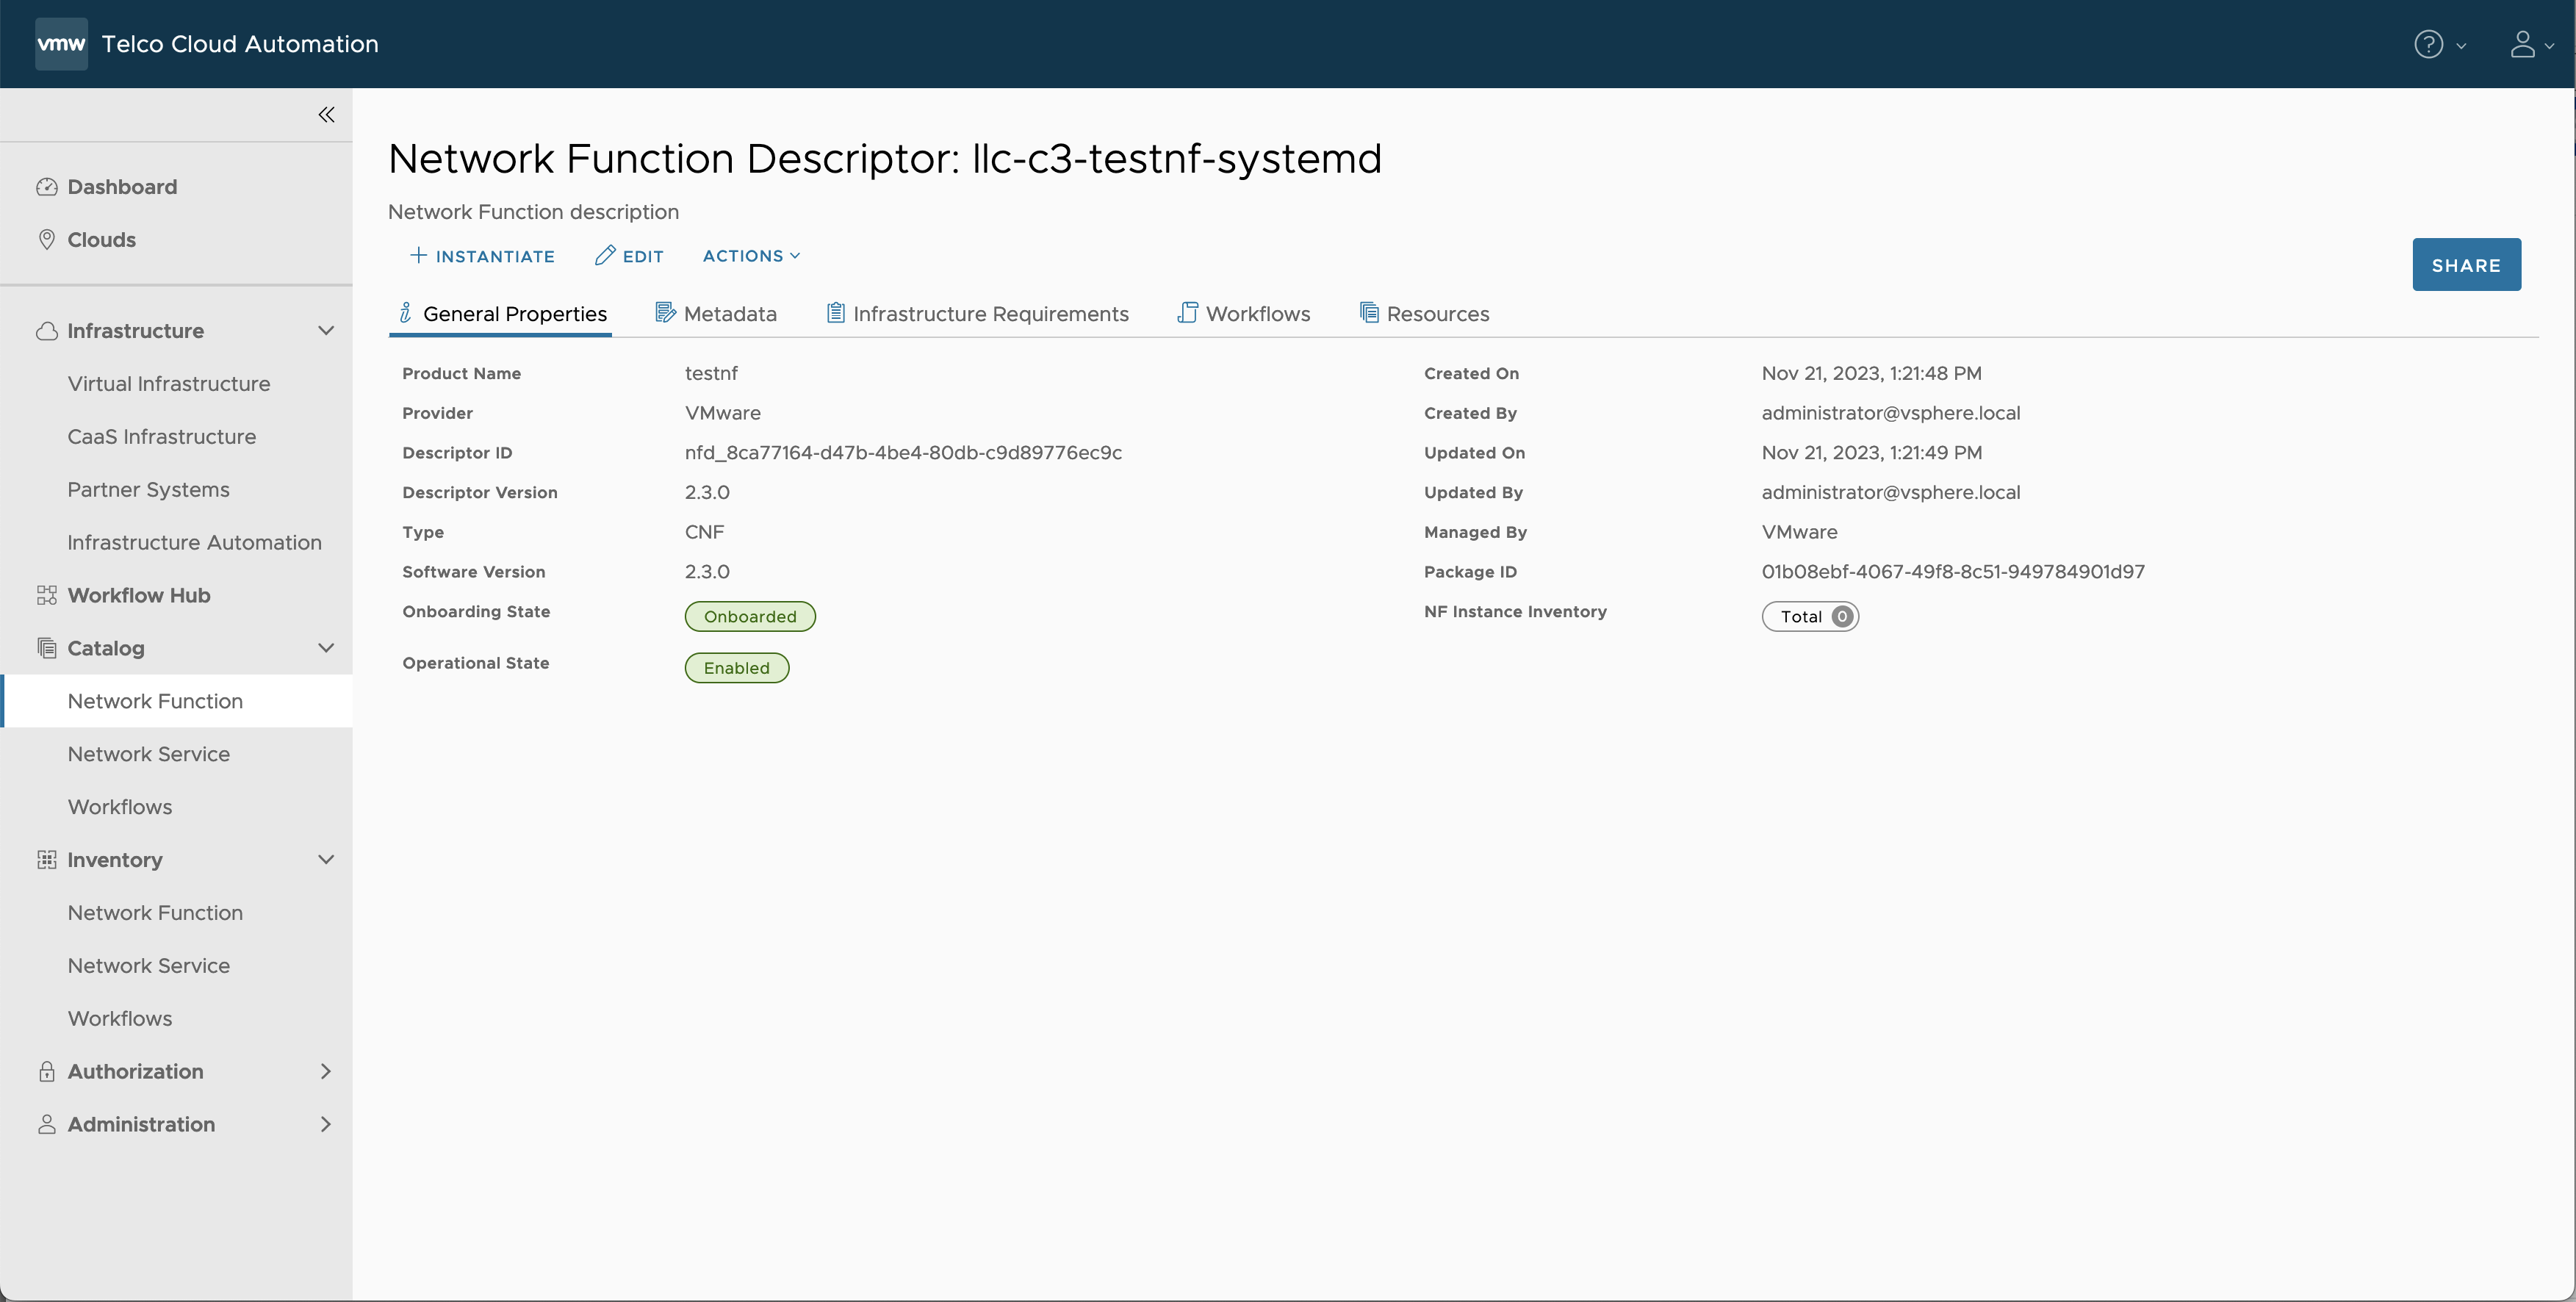Click the Catalog icon in sidebar
Viewport: 2576px width, 1302px height.
click(x=45, y=647)
